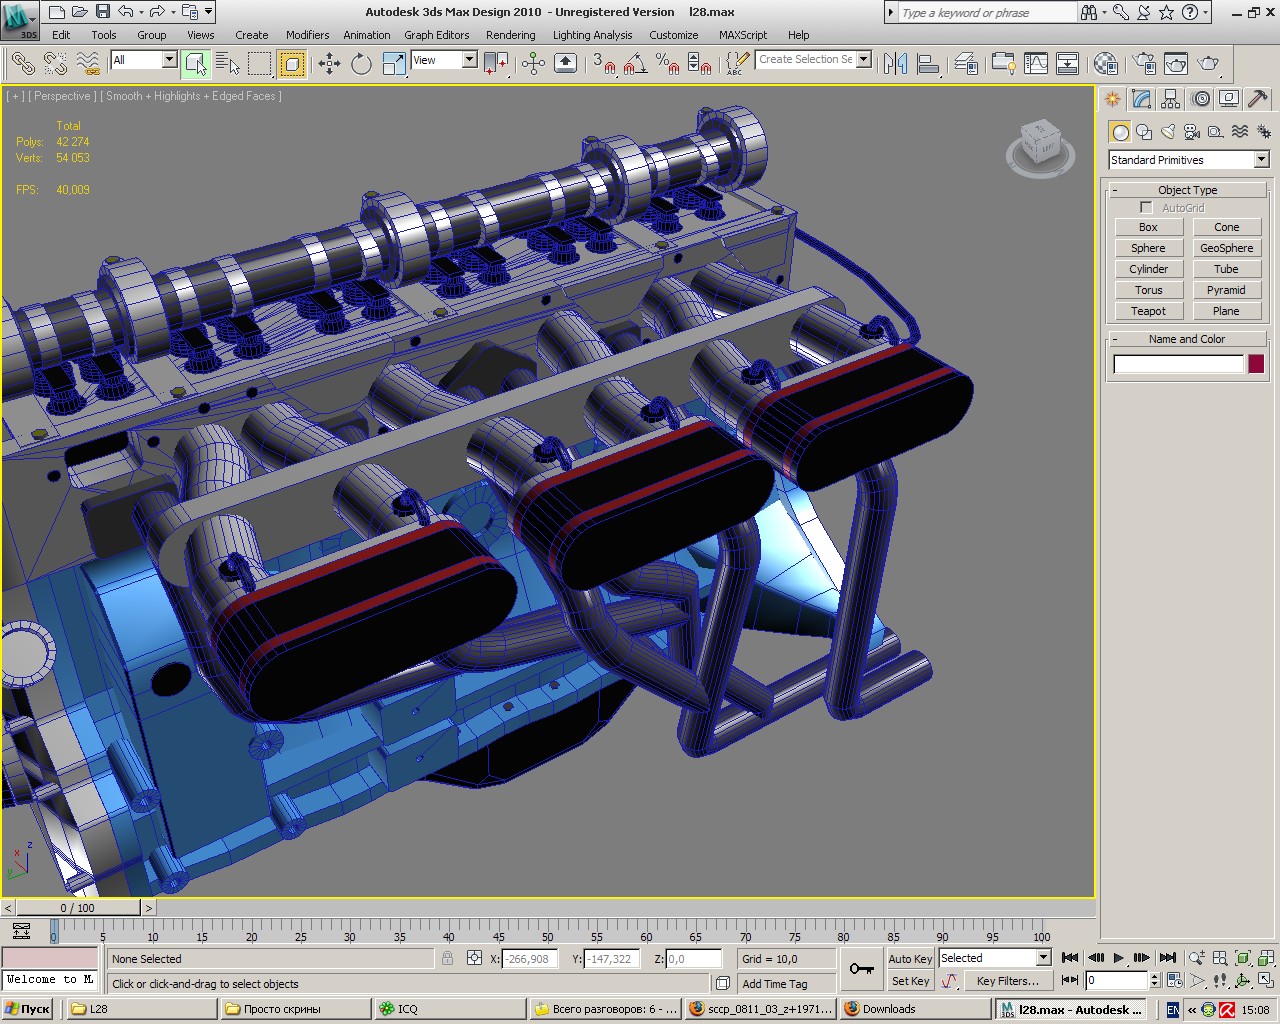Activate the Select and Move tool
The width and height of the screenshot is (1280, 1024).
(x=329, y=64)
